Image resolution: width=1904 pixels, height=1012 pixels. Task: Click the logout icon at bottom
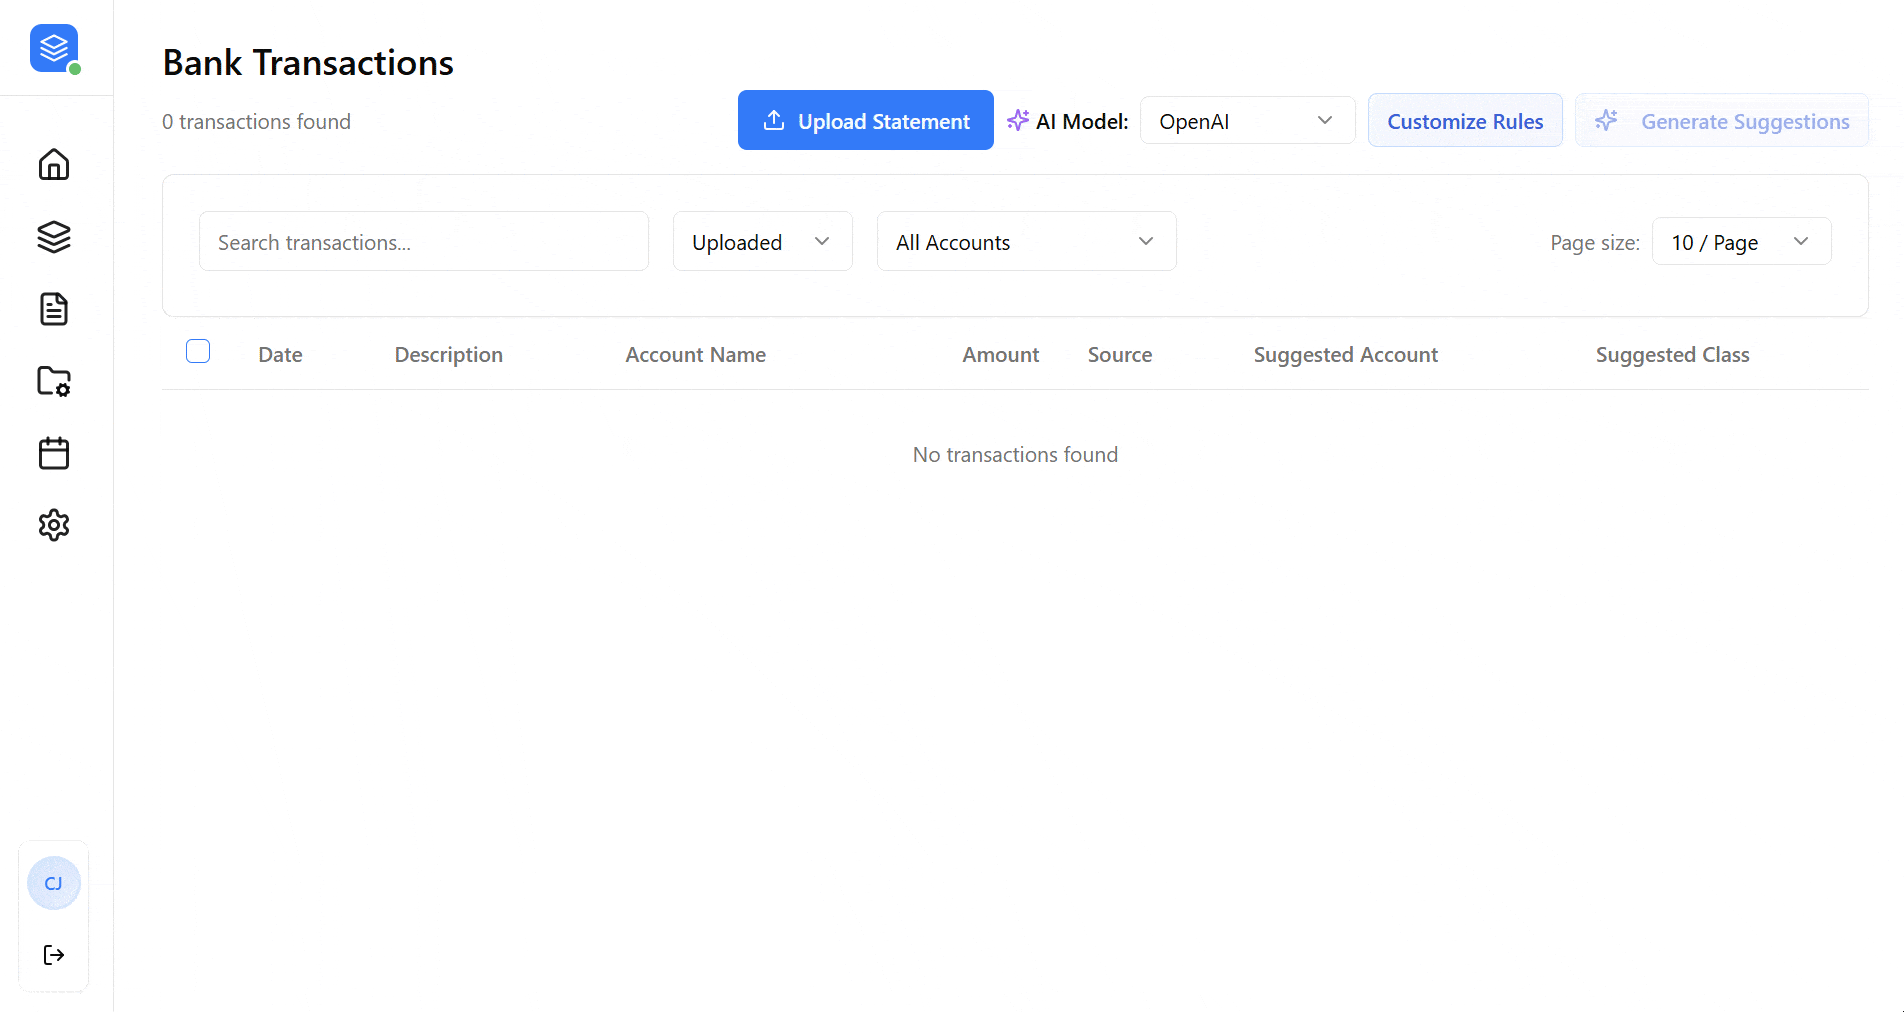54,955
